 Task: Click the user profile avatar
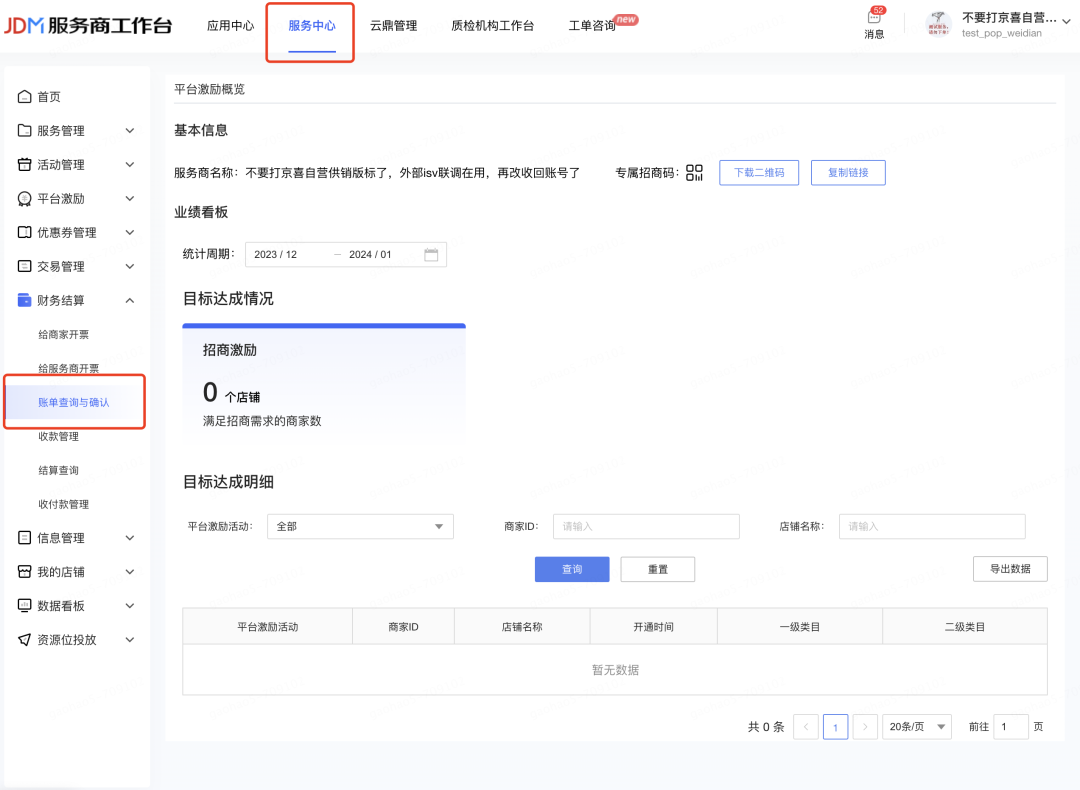pos(937,25)
